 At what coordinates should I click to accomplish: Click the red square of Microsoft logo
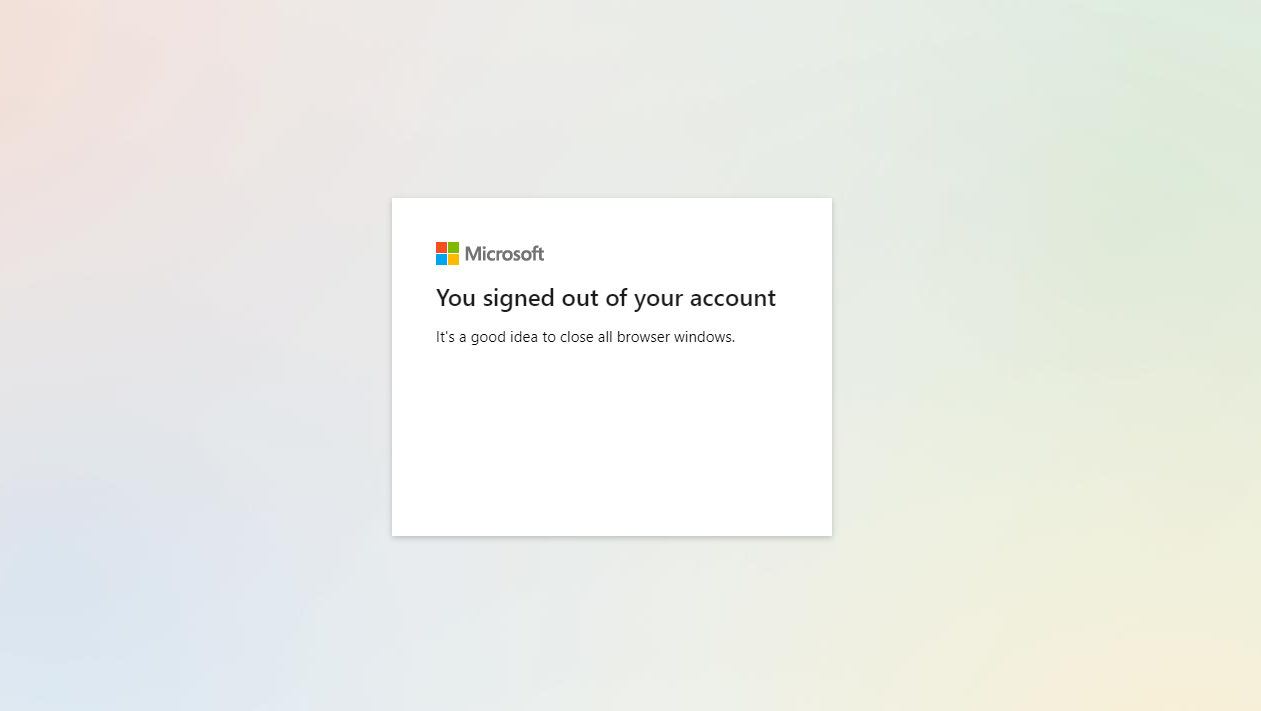tap(441, 247)
